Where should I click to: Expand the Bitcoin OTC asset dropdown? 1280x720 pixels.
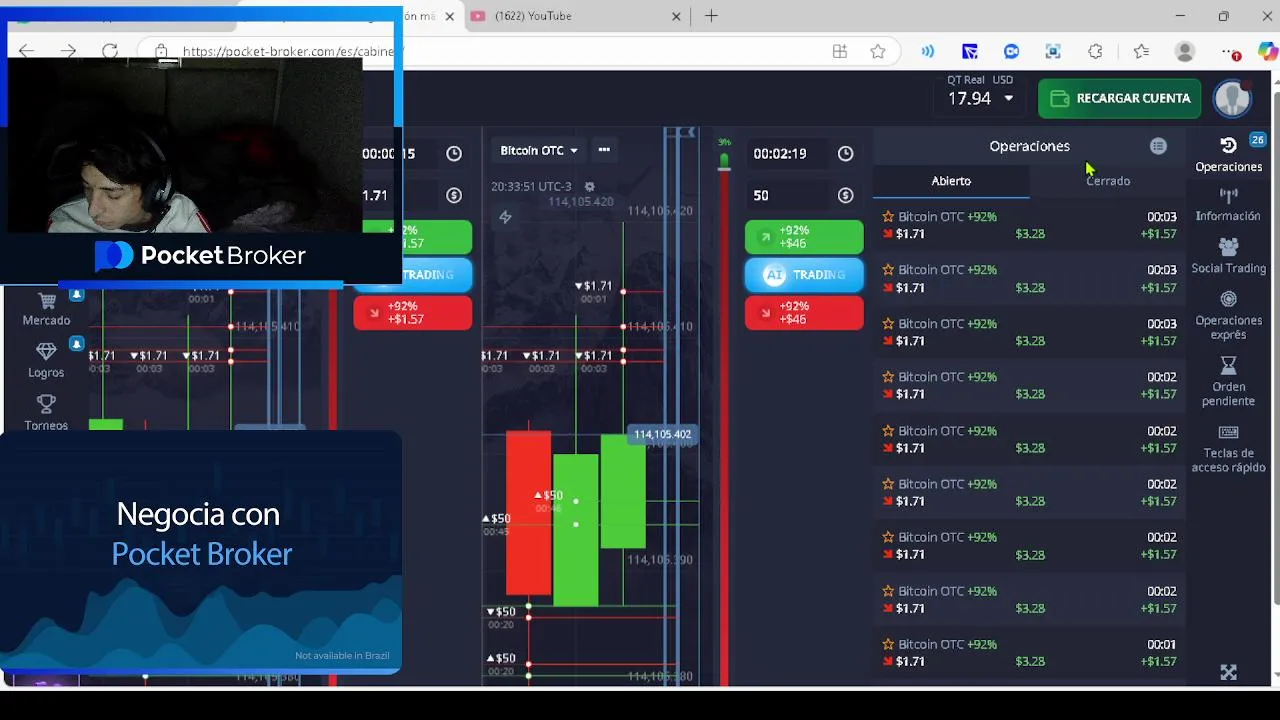[x=539, y=150]
